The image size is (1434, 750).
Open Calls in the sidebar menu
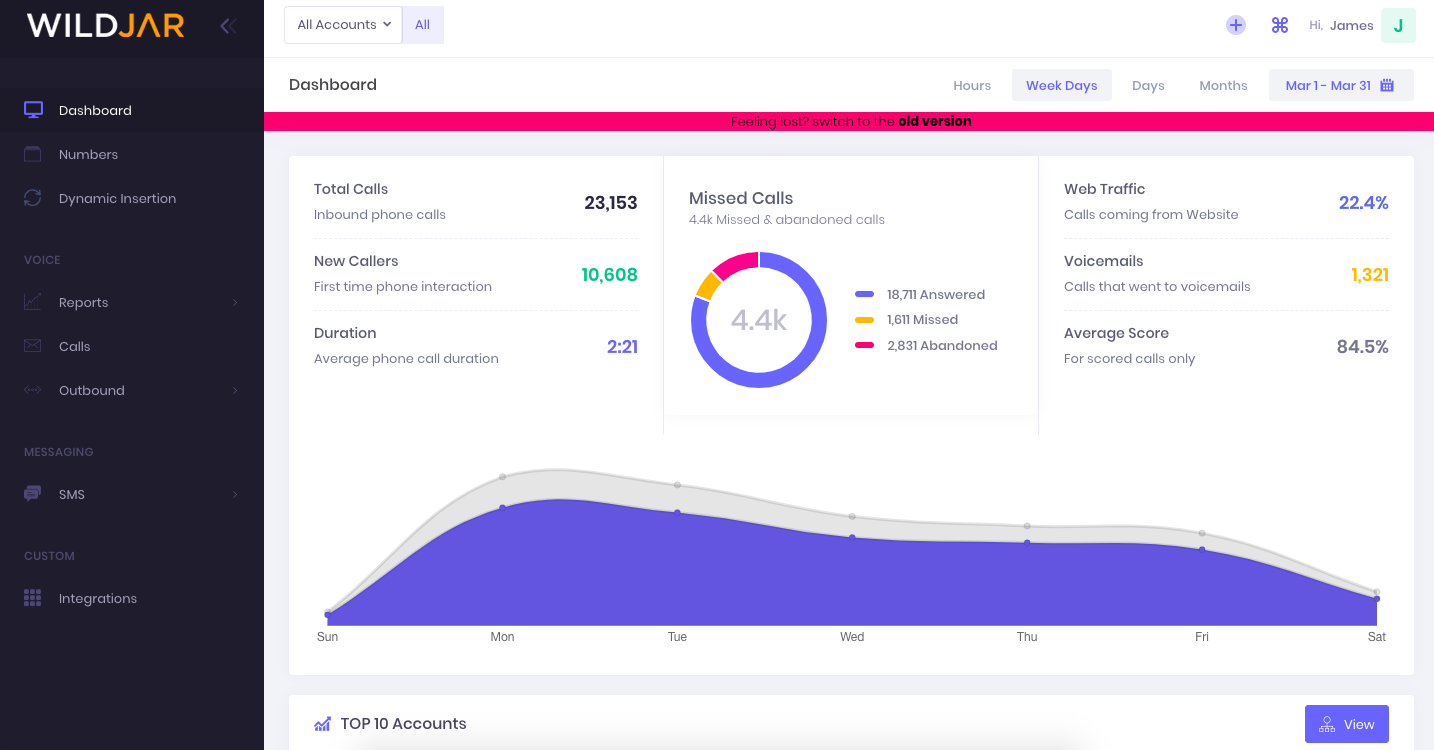point(132,346)
